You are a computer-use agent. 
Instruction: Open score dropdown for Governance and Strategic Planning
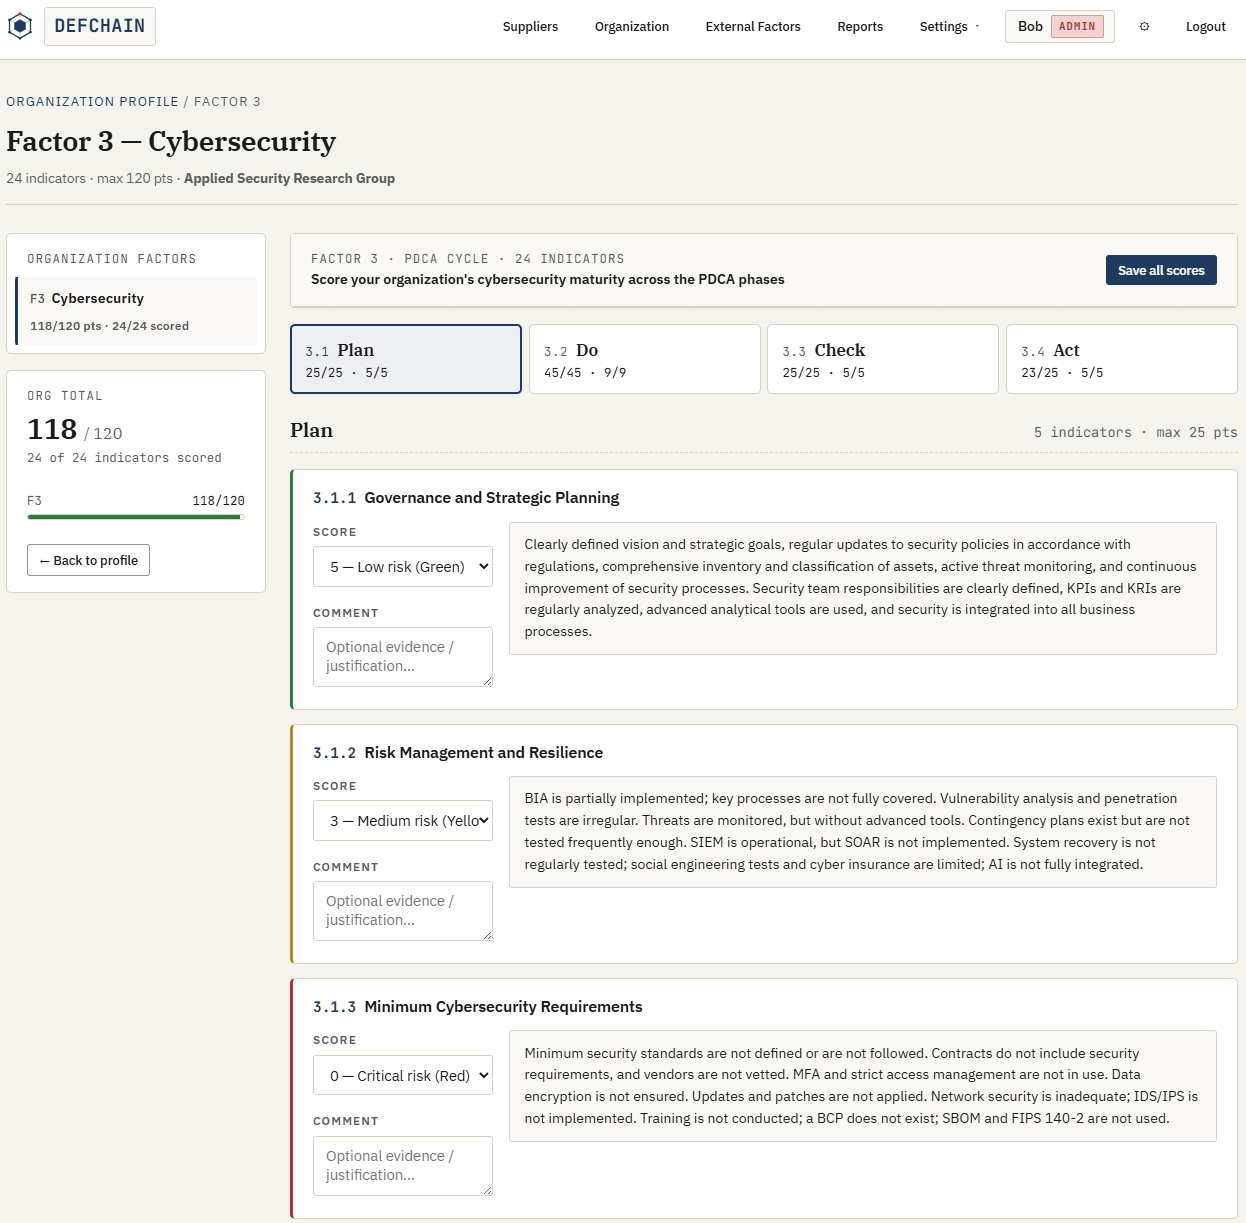point(403,566)
